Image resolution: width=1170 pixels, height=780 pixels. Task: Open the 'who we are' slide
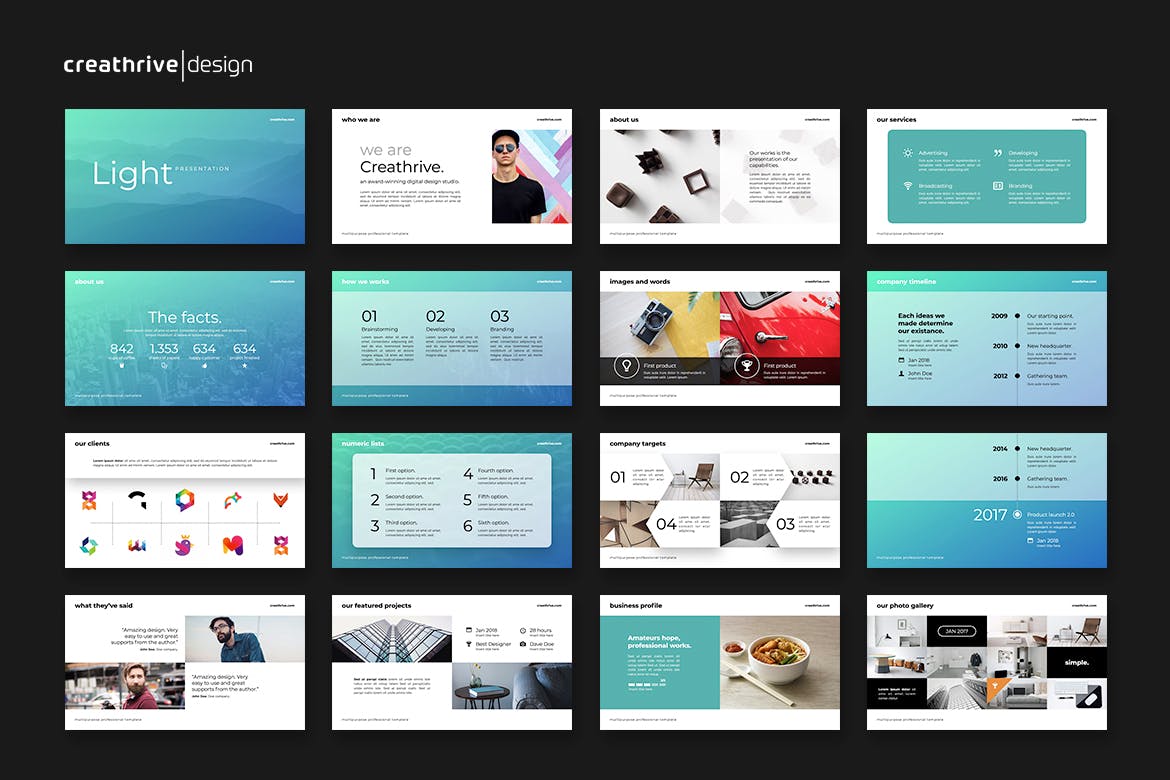click(452, 176)
